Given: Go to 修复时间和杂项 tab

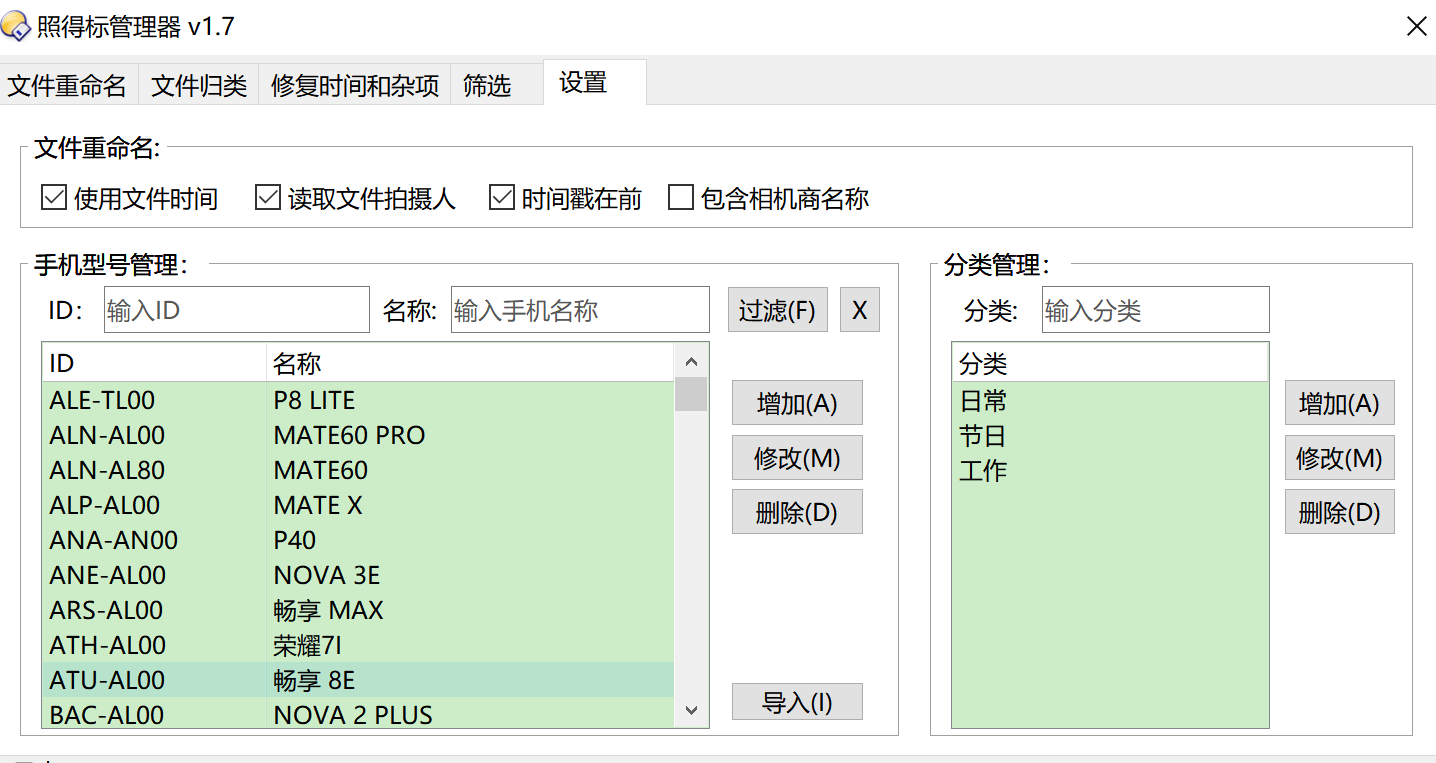Looking at the screenshot, I should pos(355,86).
